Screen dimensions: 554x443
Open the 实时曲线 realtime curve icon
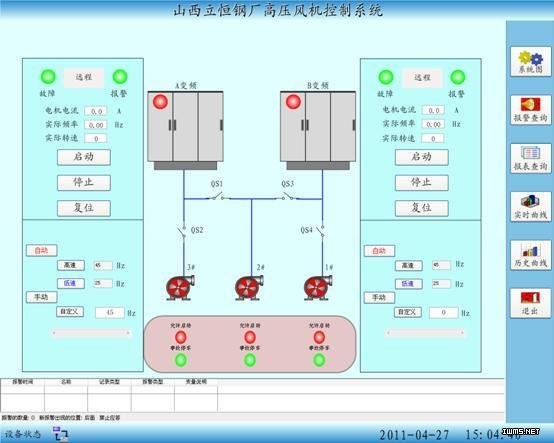click(531, 207)
